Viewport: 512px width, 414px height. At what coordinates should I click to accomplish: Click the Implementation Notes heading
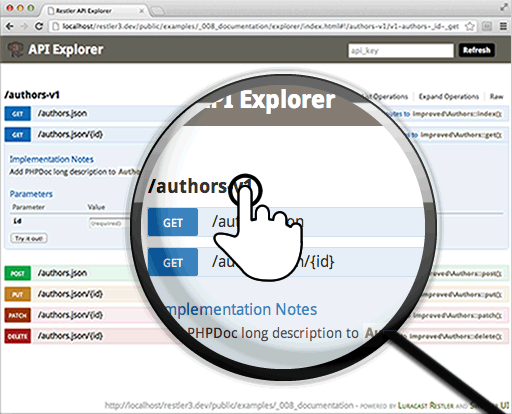point(52,159)
